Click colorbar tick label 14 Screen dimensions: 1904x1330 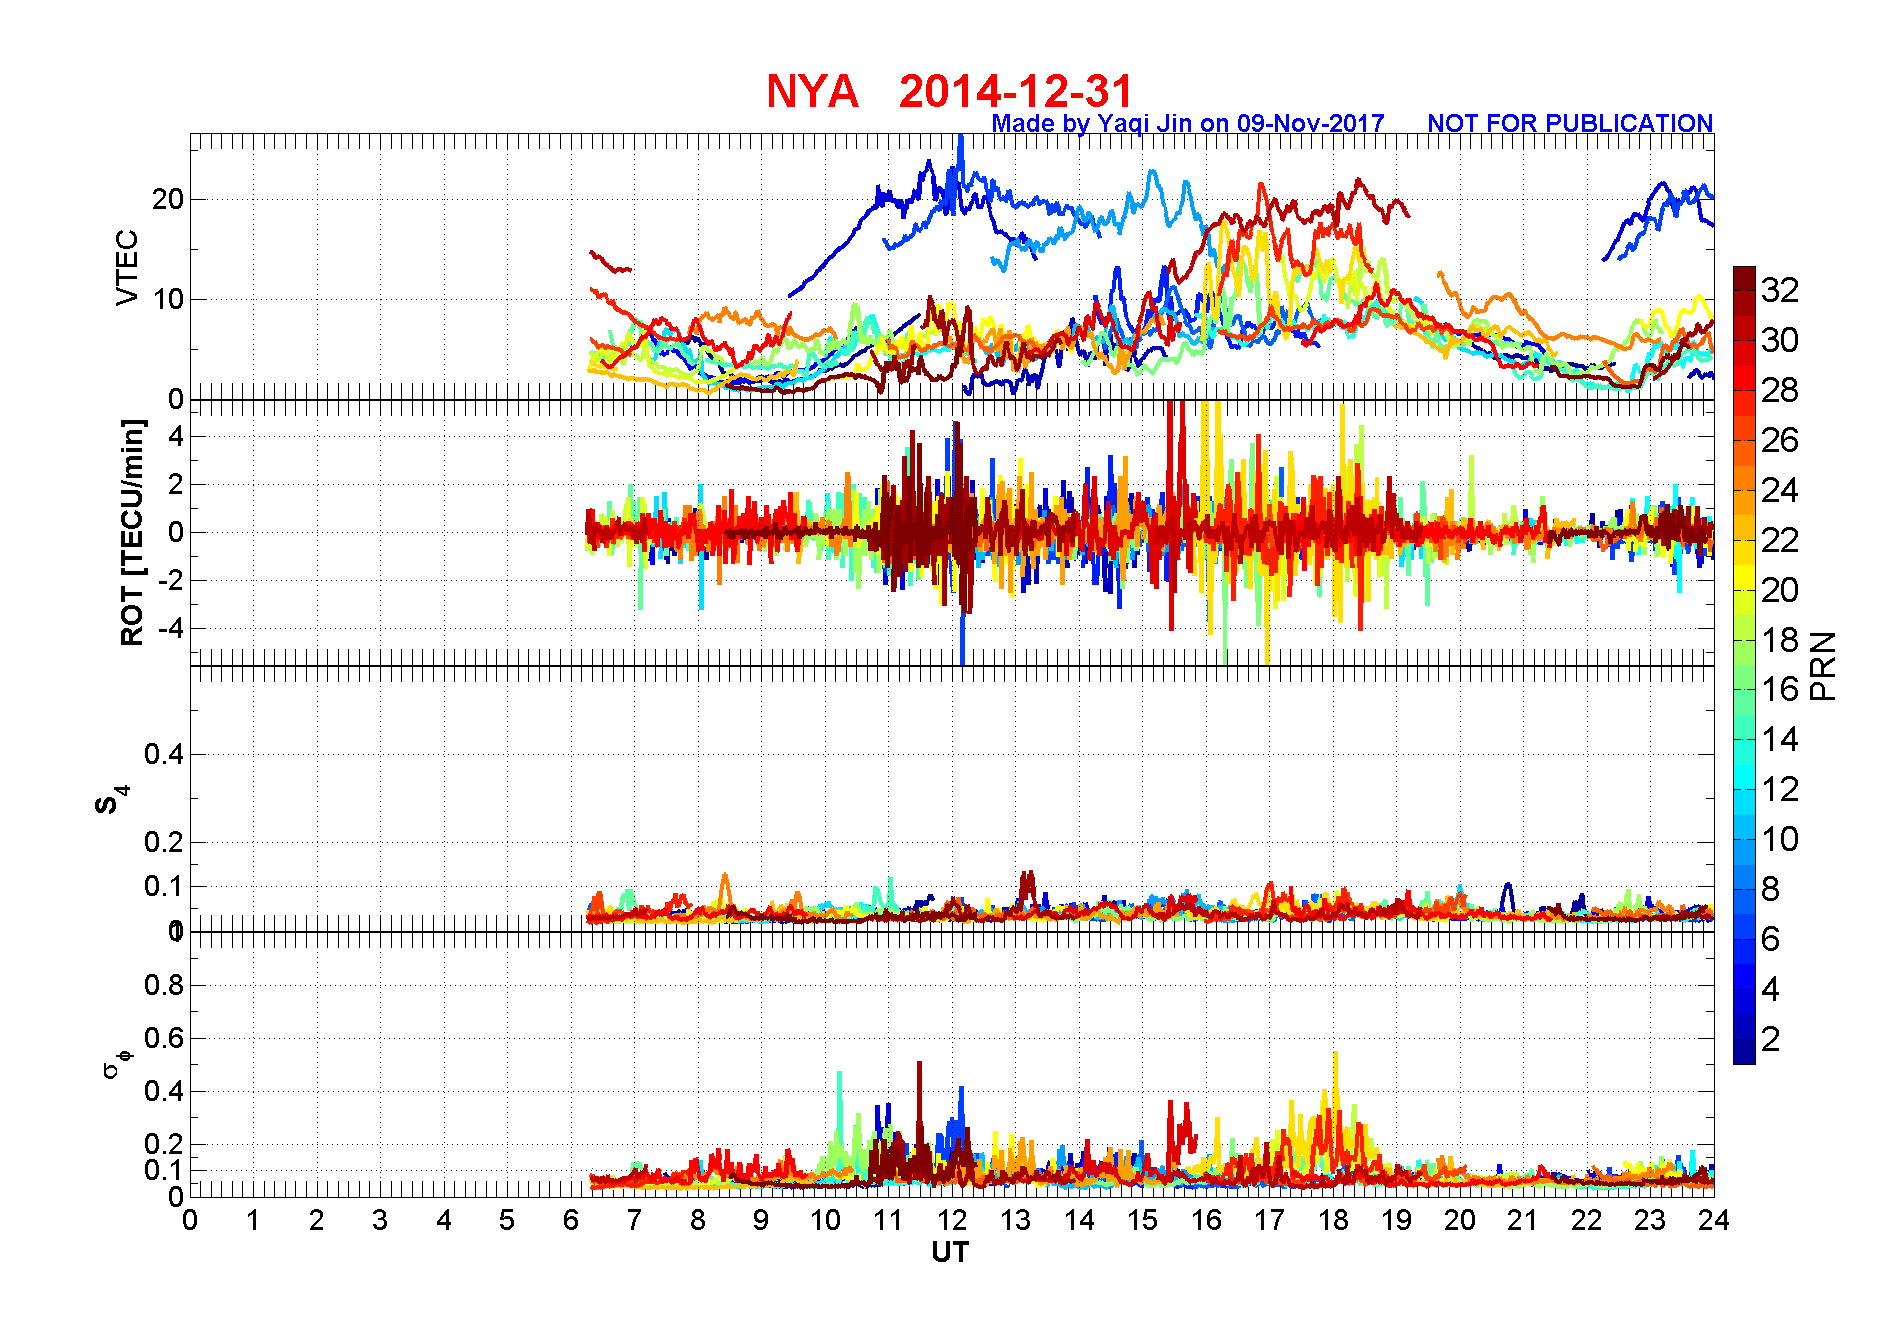coord(1780,739)
